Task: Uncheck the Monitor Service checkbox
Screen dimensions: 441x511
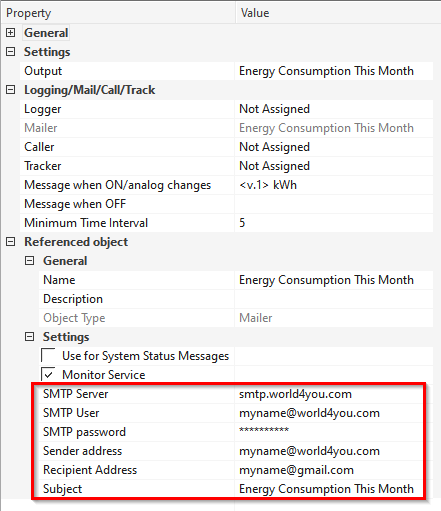Action: pyautogui.click(x=49, y=375)
